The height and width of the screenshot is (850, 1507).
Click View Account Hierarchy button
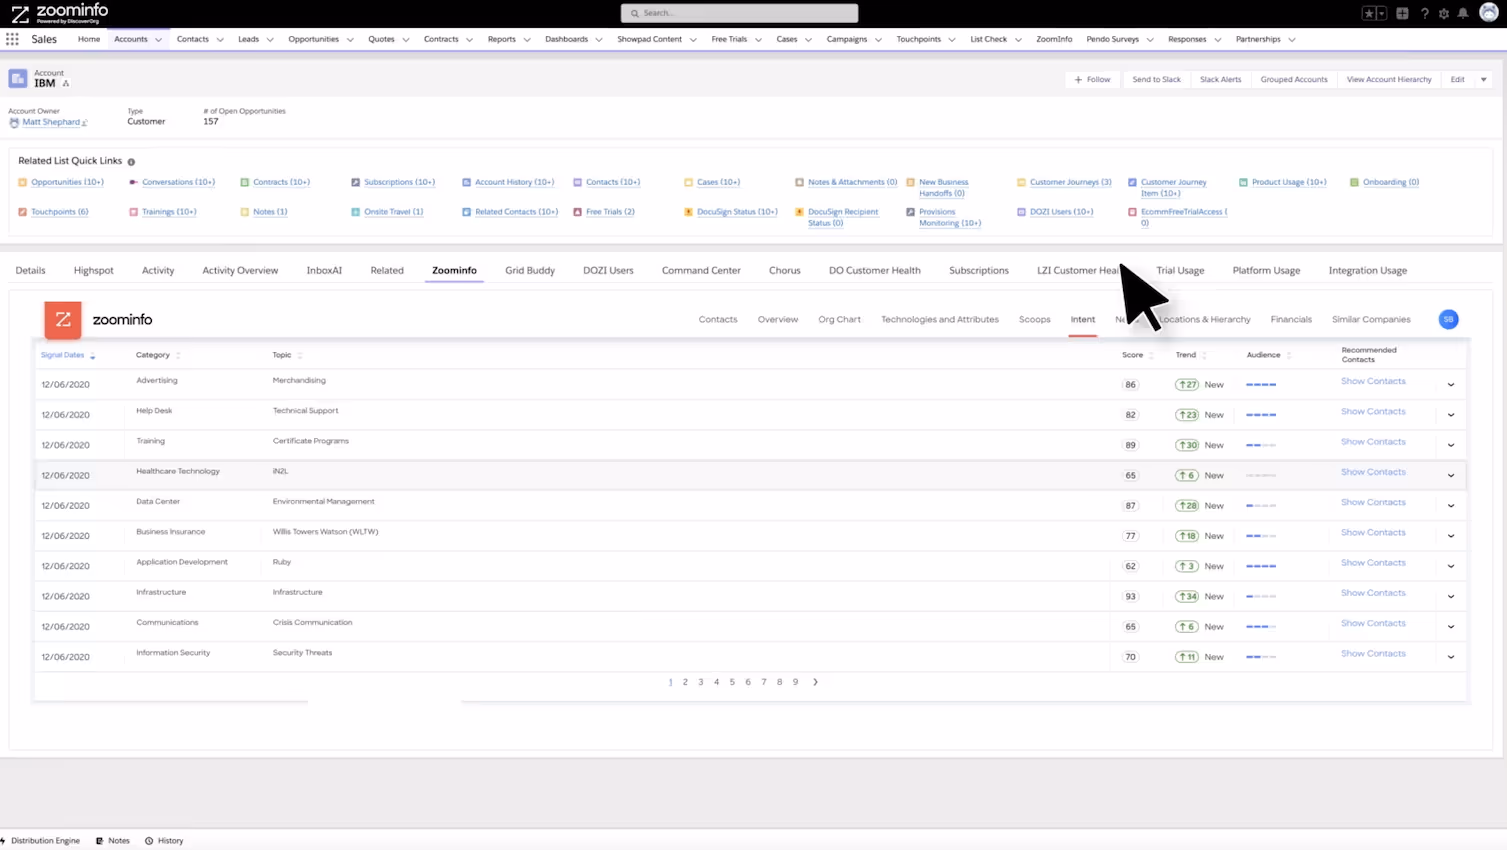[x=1389, y=79]
